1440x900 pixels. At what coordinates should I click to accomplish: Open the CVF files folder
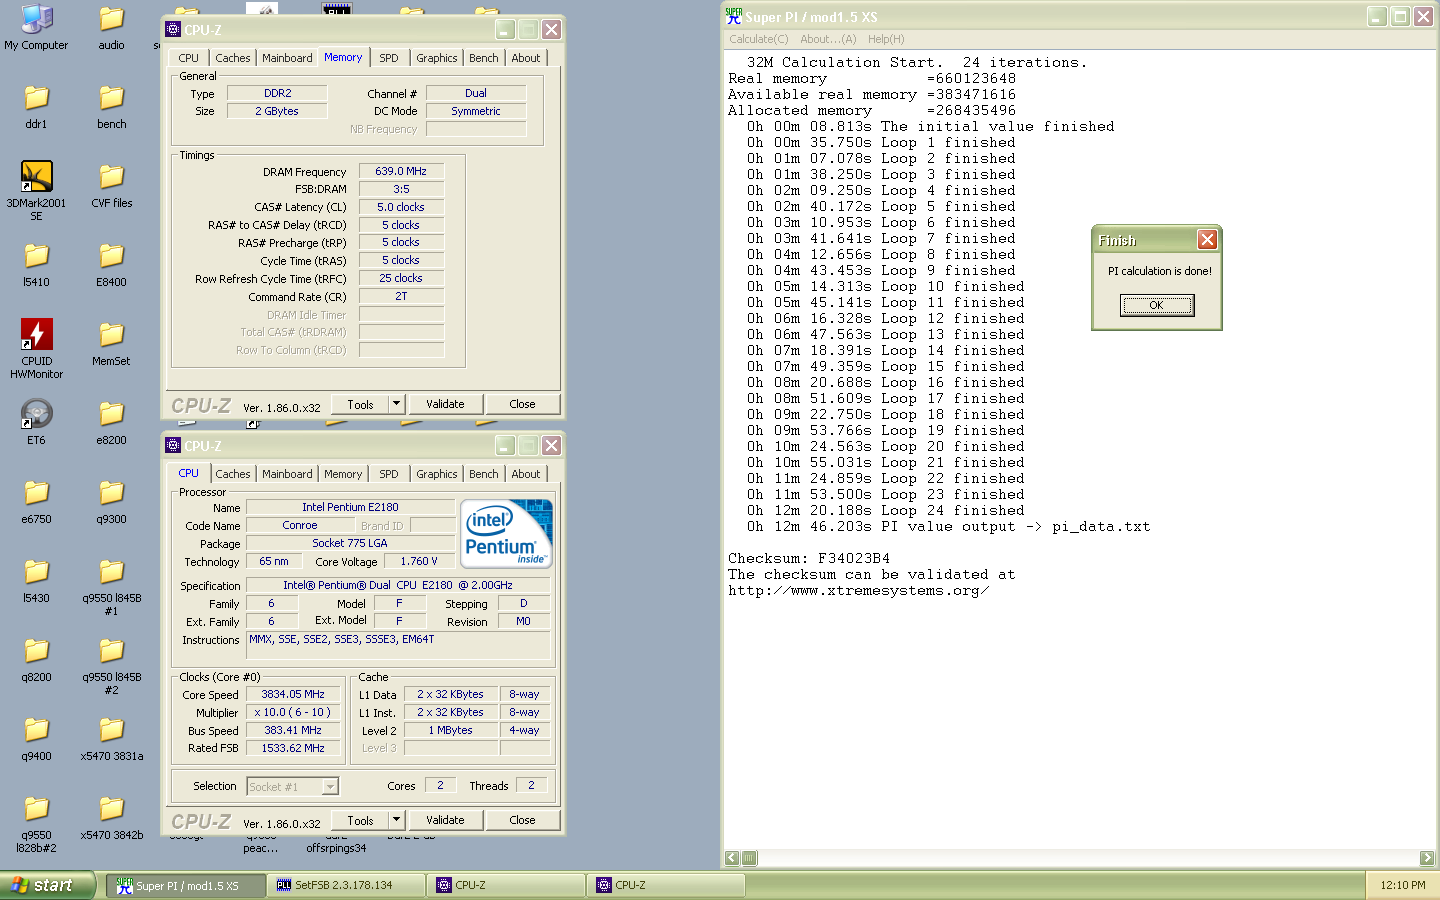[112, 178]
